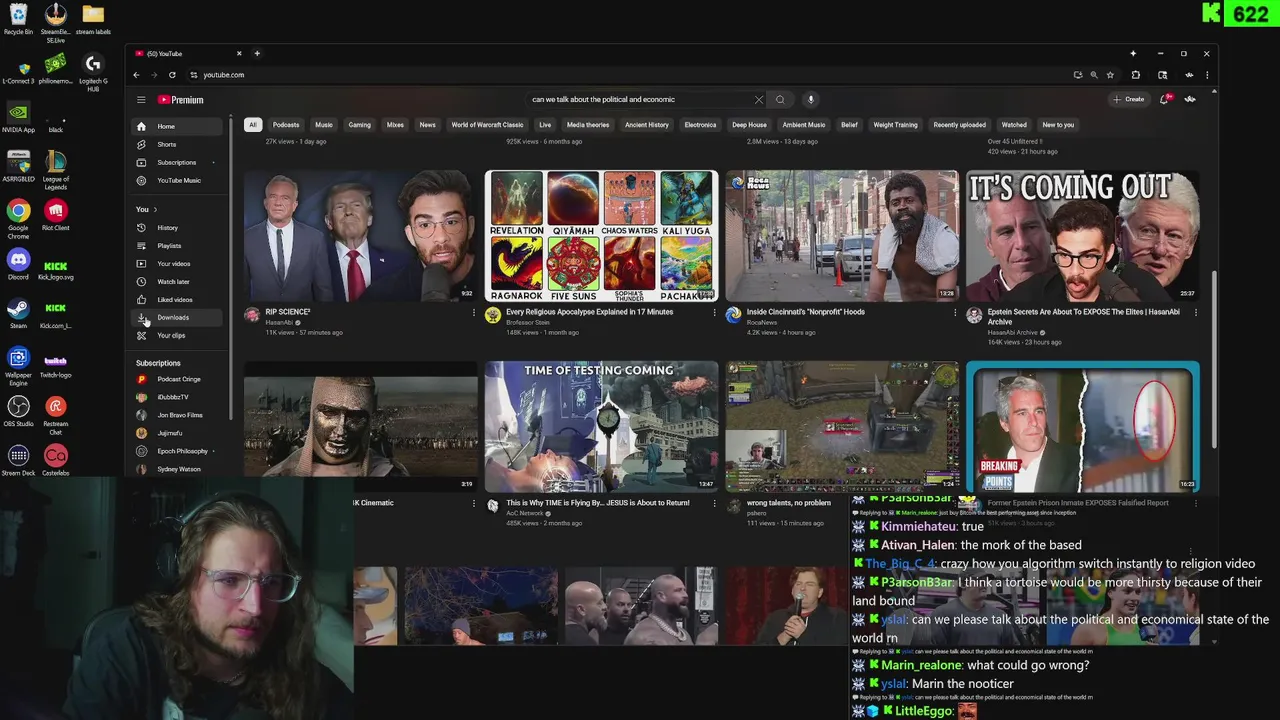
Task: Select the Ancient History chip
Action: point(647,125)
